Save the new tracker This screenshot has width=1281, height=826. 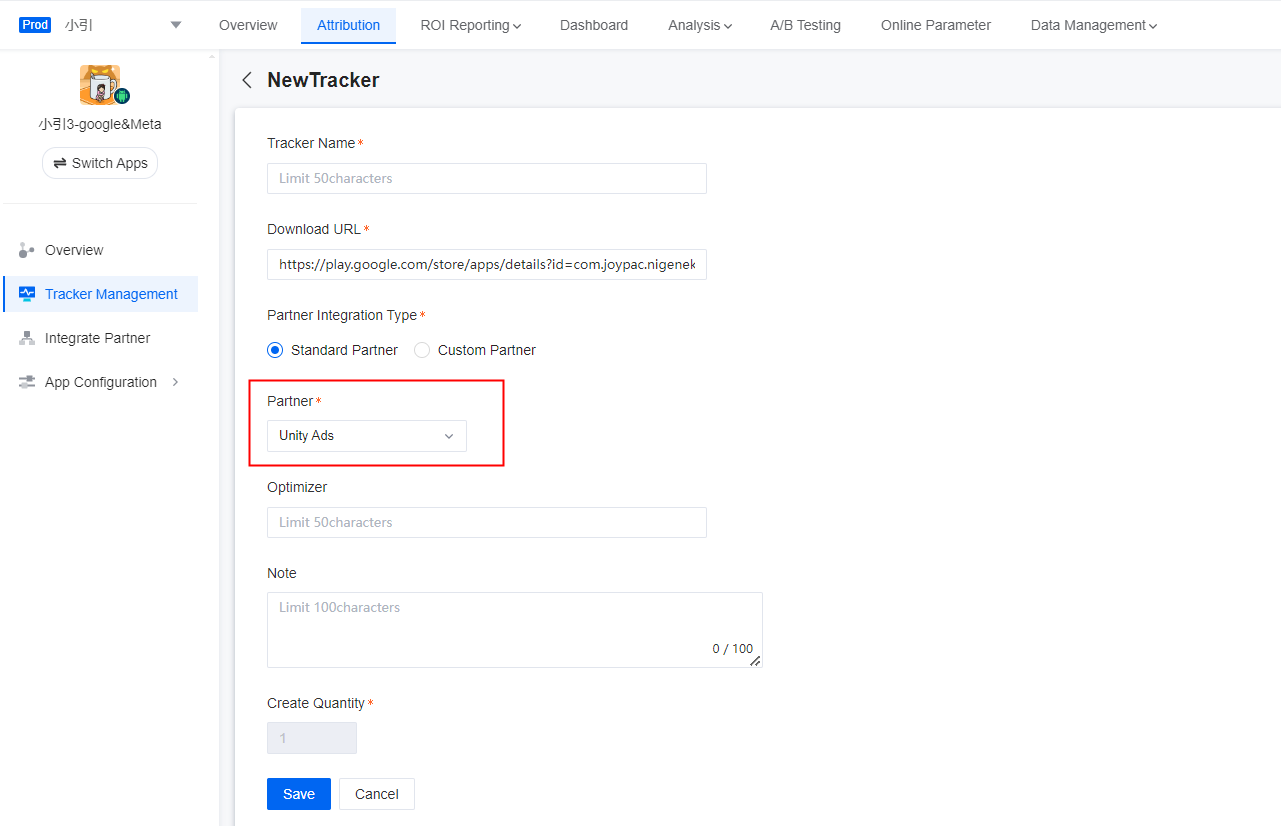click(298, 793)
